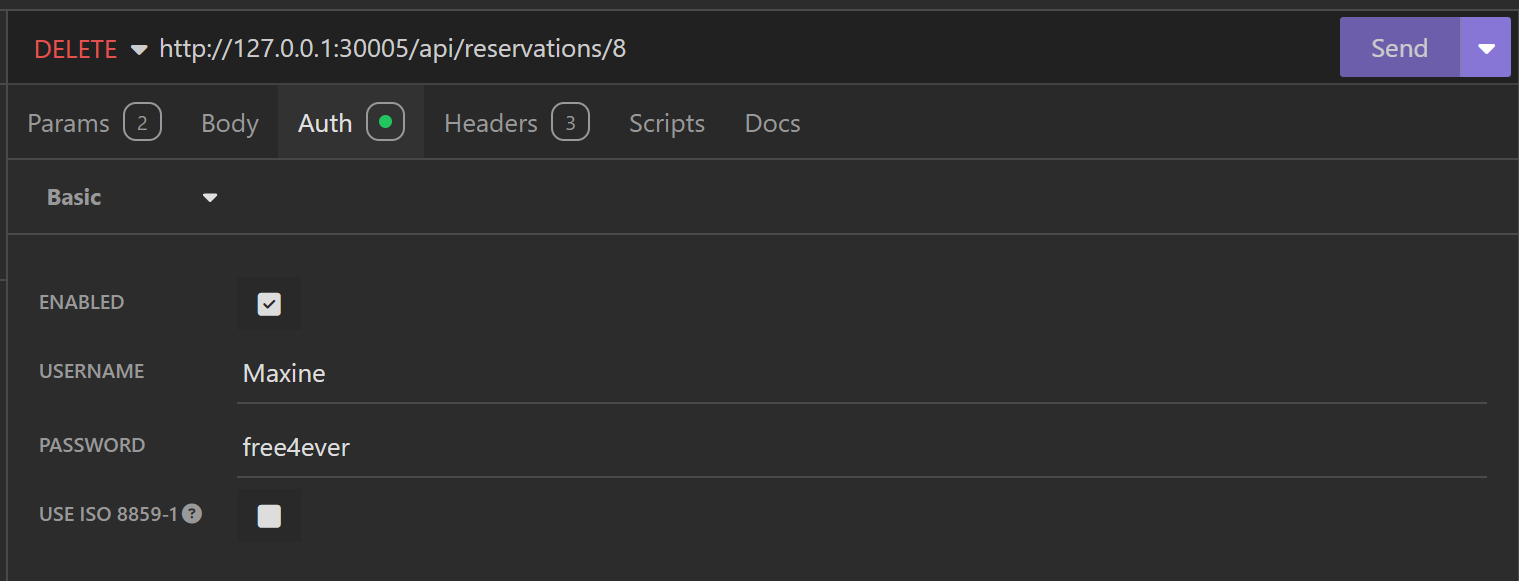Enable the USE ISO 8859-1 checkbox
This screenshot has height=581, width=1519.
pos(269,516)
